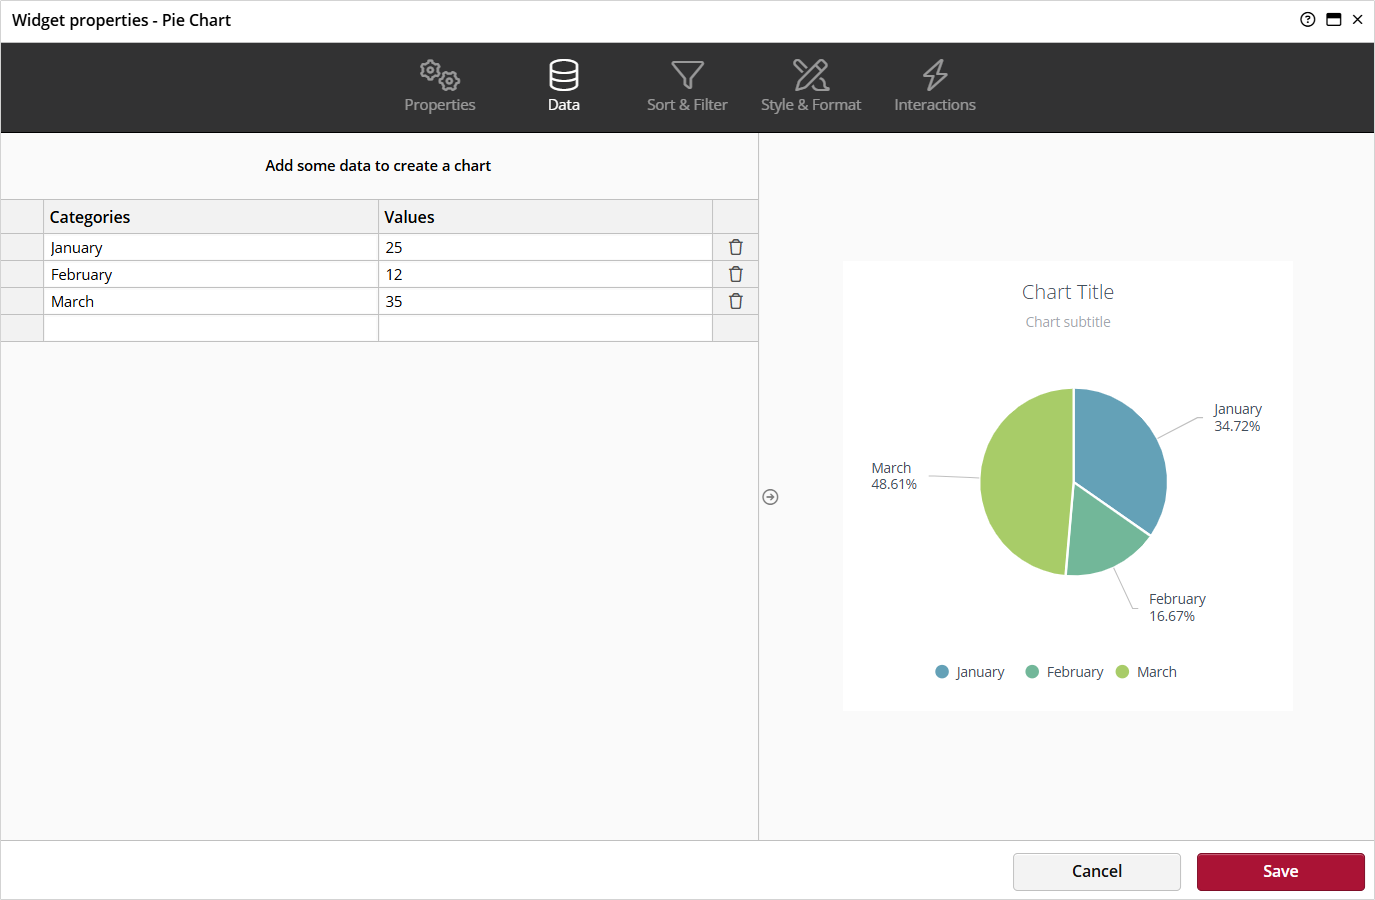The height and width of the screenshot is (900, 1375).
Task: Switch to the Interactions tab label
Action: point(935,104)
